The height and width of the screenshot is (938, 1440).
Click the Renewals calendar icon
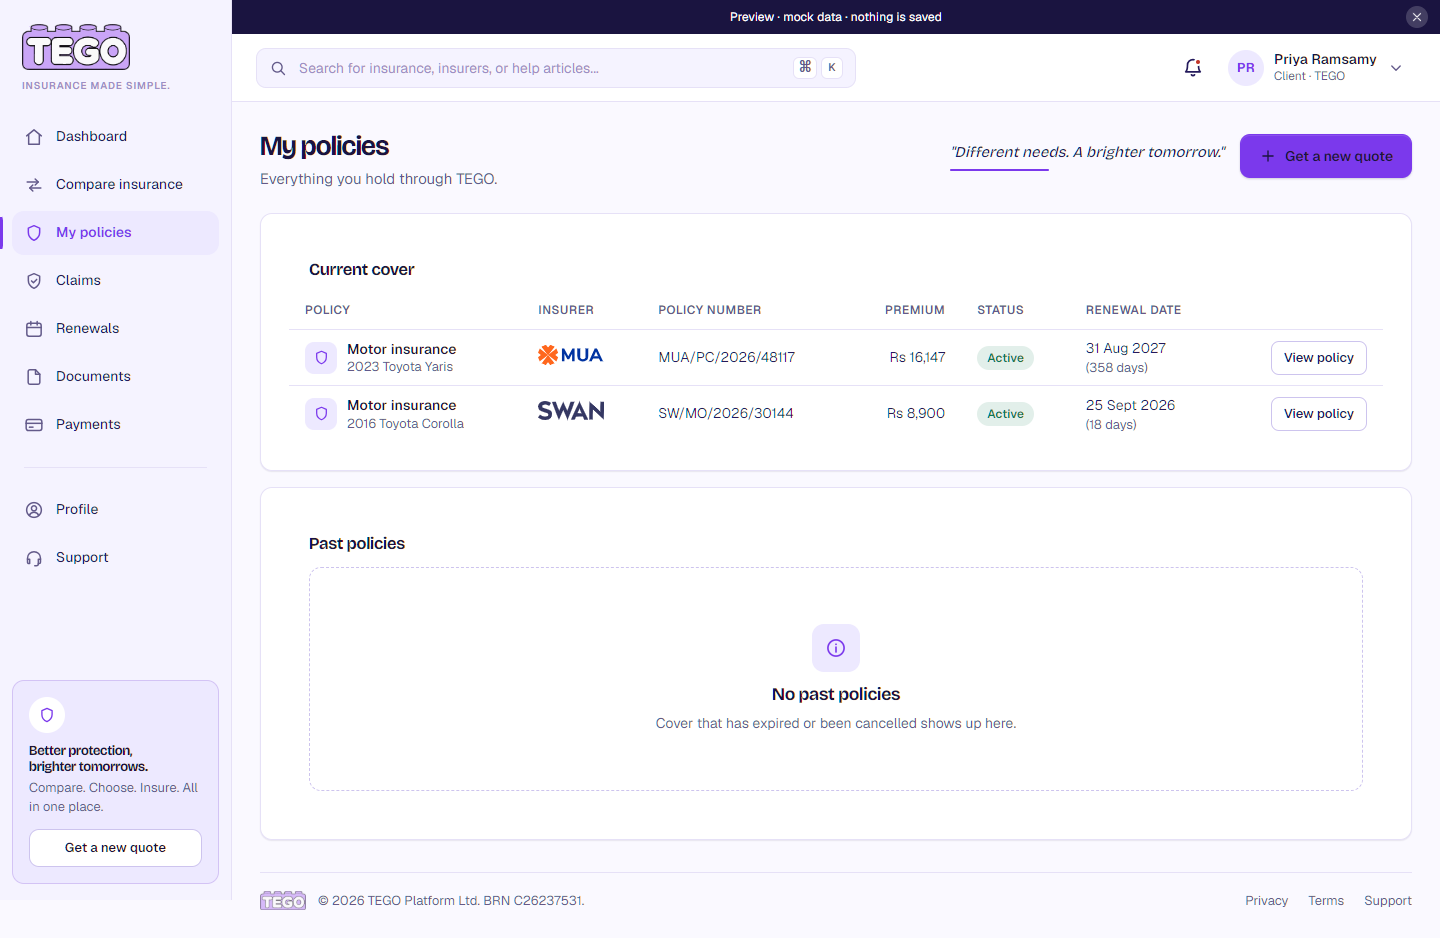pyautogui.click(x=34, y=329)
